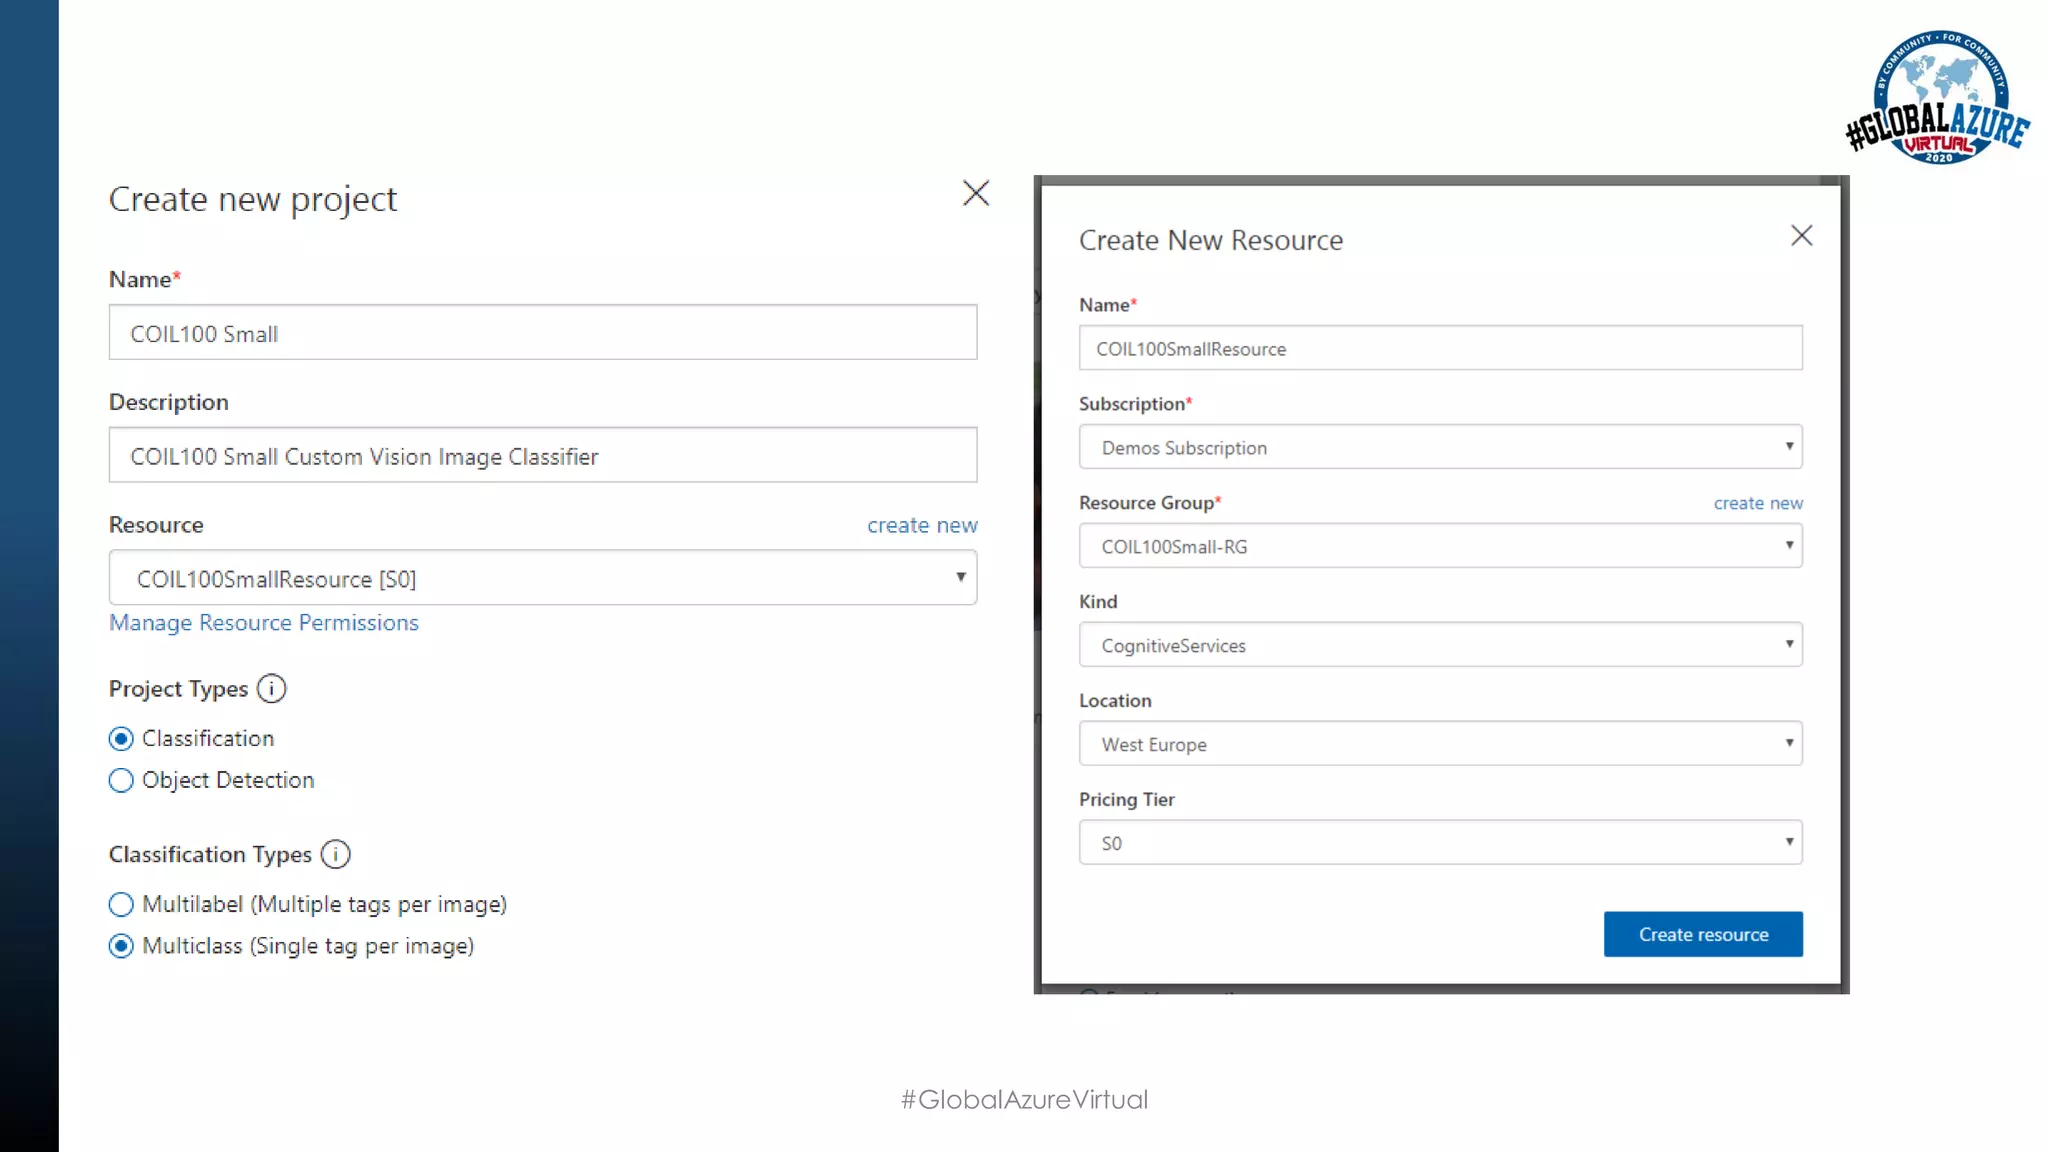Image resolution: width=2048 pixels, height=1152 pixels.
Task: Close the Create New Resource dialog
Action: pos(1801,236)
